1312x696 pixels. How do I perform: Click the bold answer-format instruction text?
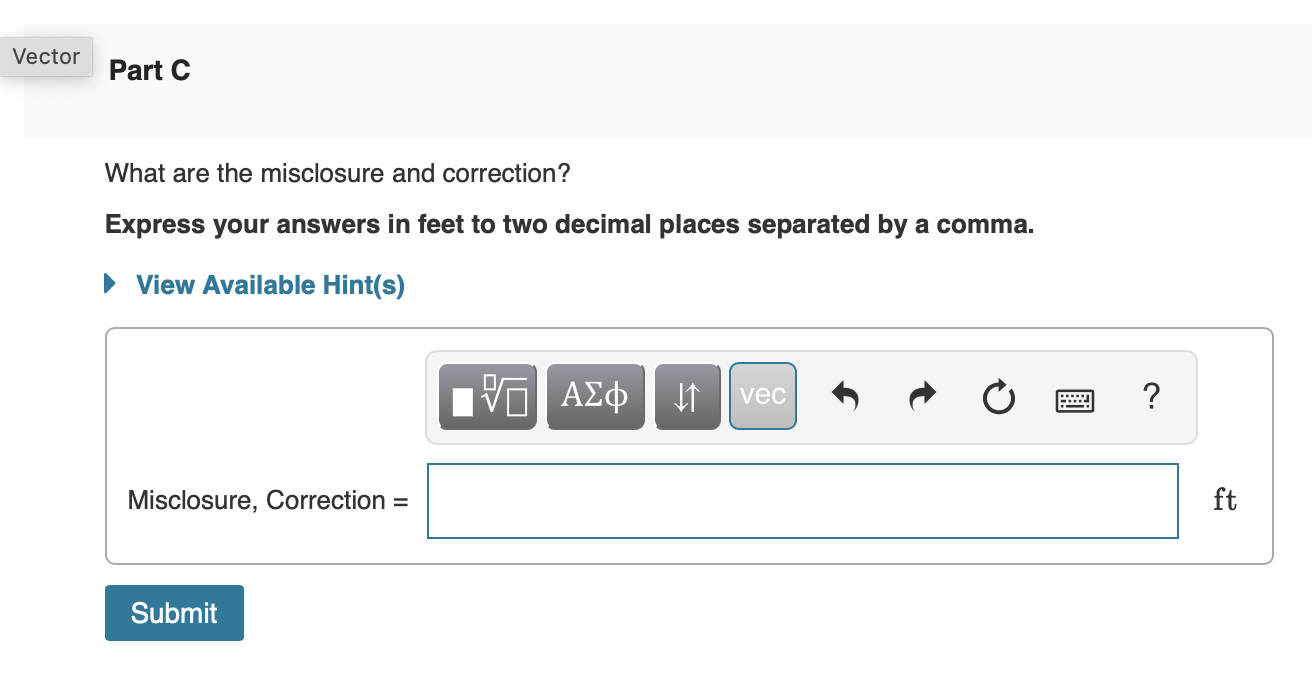(x=568, y=224)
